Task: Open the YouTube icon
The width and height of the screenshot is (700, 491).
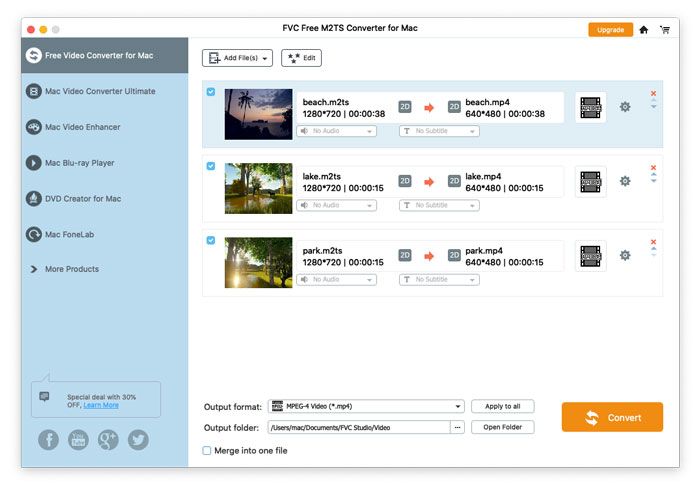Action: (78, 440)
